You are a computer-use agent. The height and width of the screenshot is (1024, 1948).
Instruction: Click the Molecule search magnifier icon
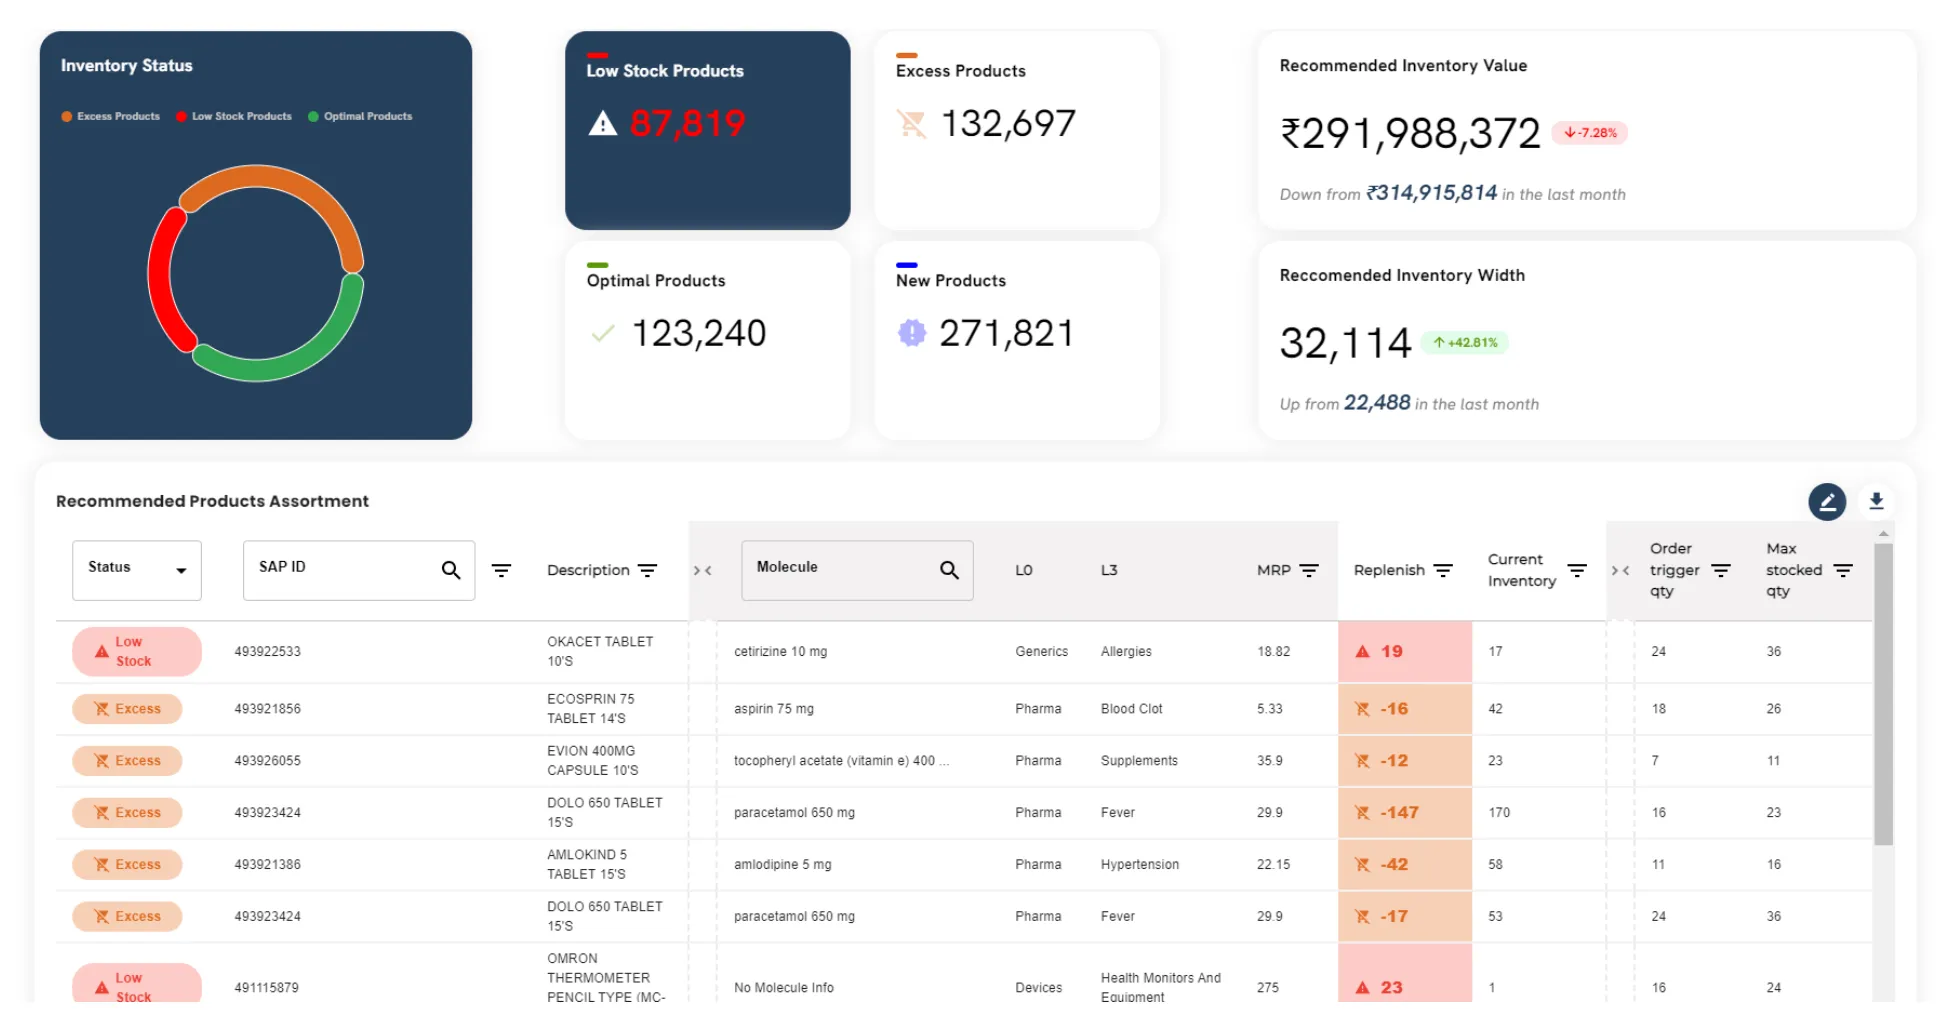coord(949,570)
